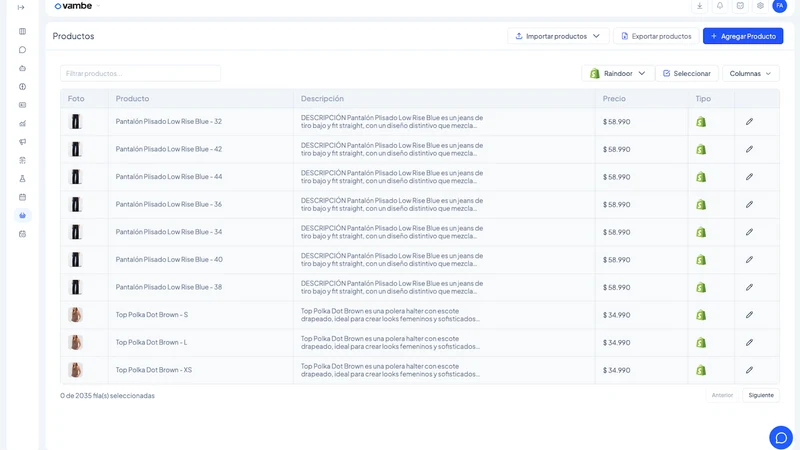Click Shopify icon for Low Rise Blue - 32
The width and height of the screenshot is (800, 450).
click(x=701, y=121)
